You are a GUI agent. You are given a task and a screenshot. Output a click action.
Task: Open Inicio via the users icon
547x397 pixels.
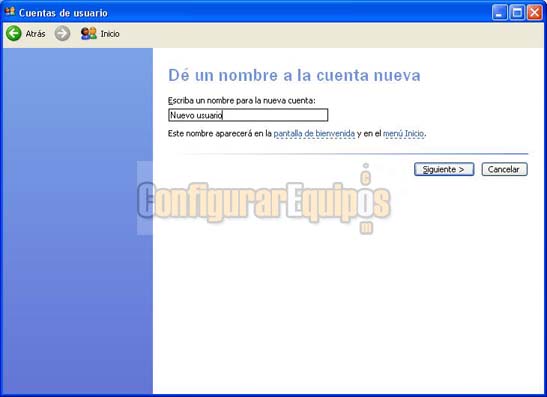tap(89, 33)
